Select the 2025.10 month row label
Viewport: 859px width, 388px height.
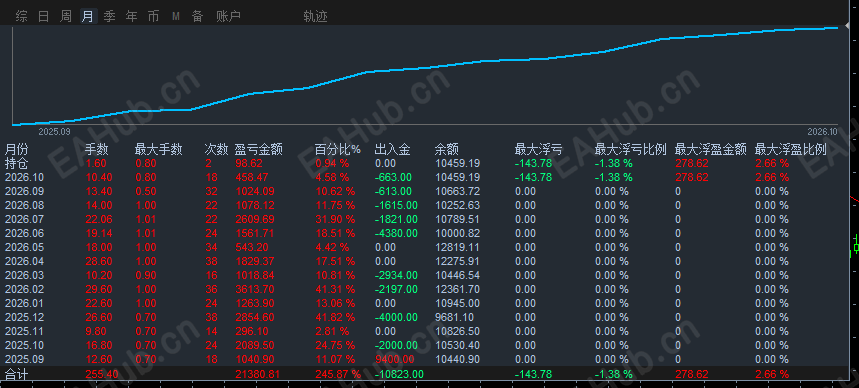coord(24,345)
